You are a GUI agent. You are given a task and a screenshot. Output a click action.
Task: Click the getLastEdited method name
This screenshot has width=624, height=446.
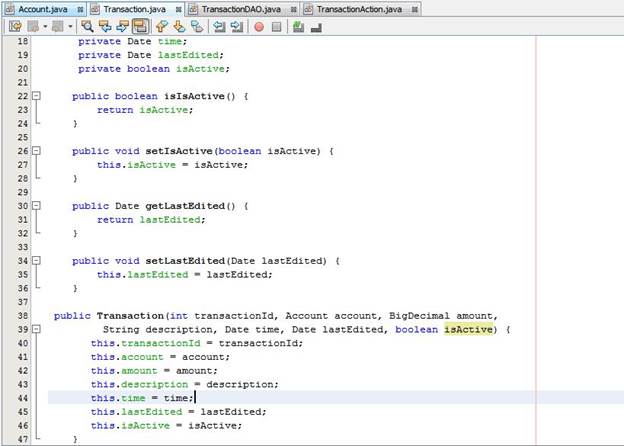click(185, 206)
